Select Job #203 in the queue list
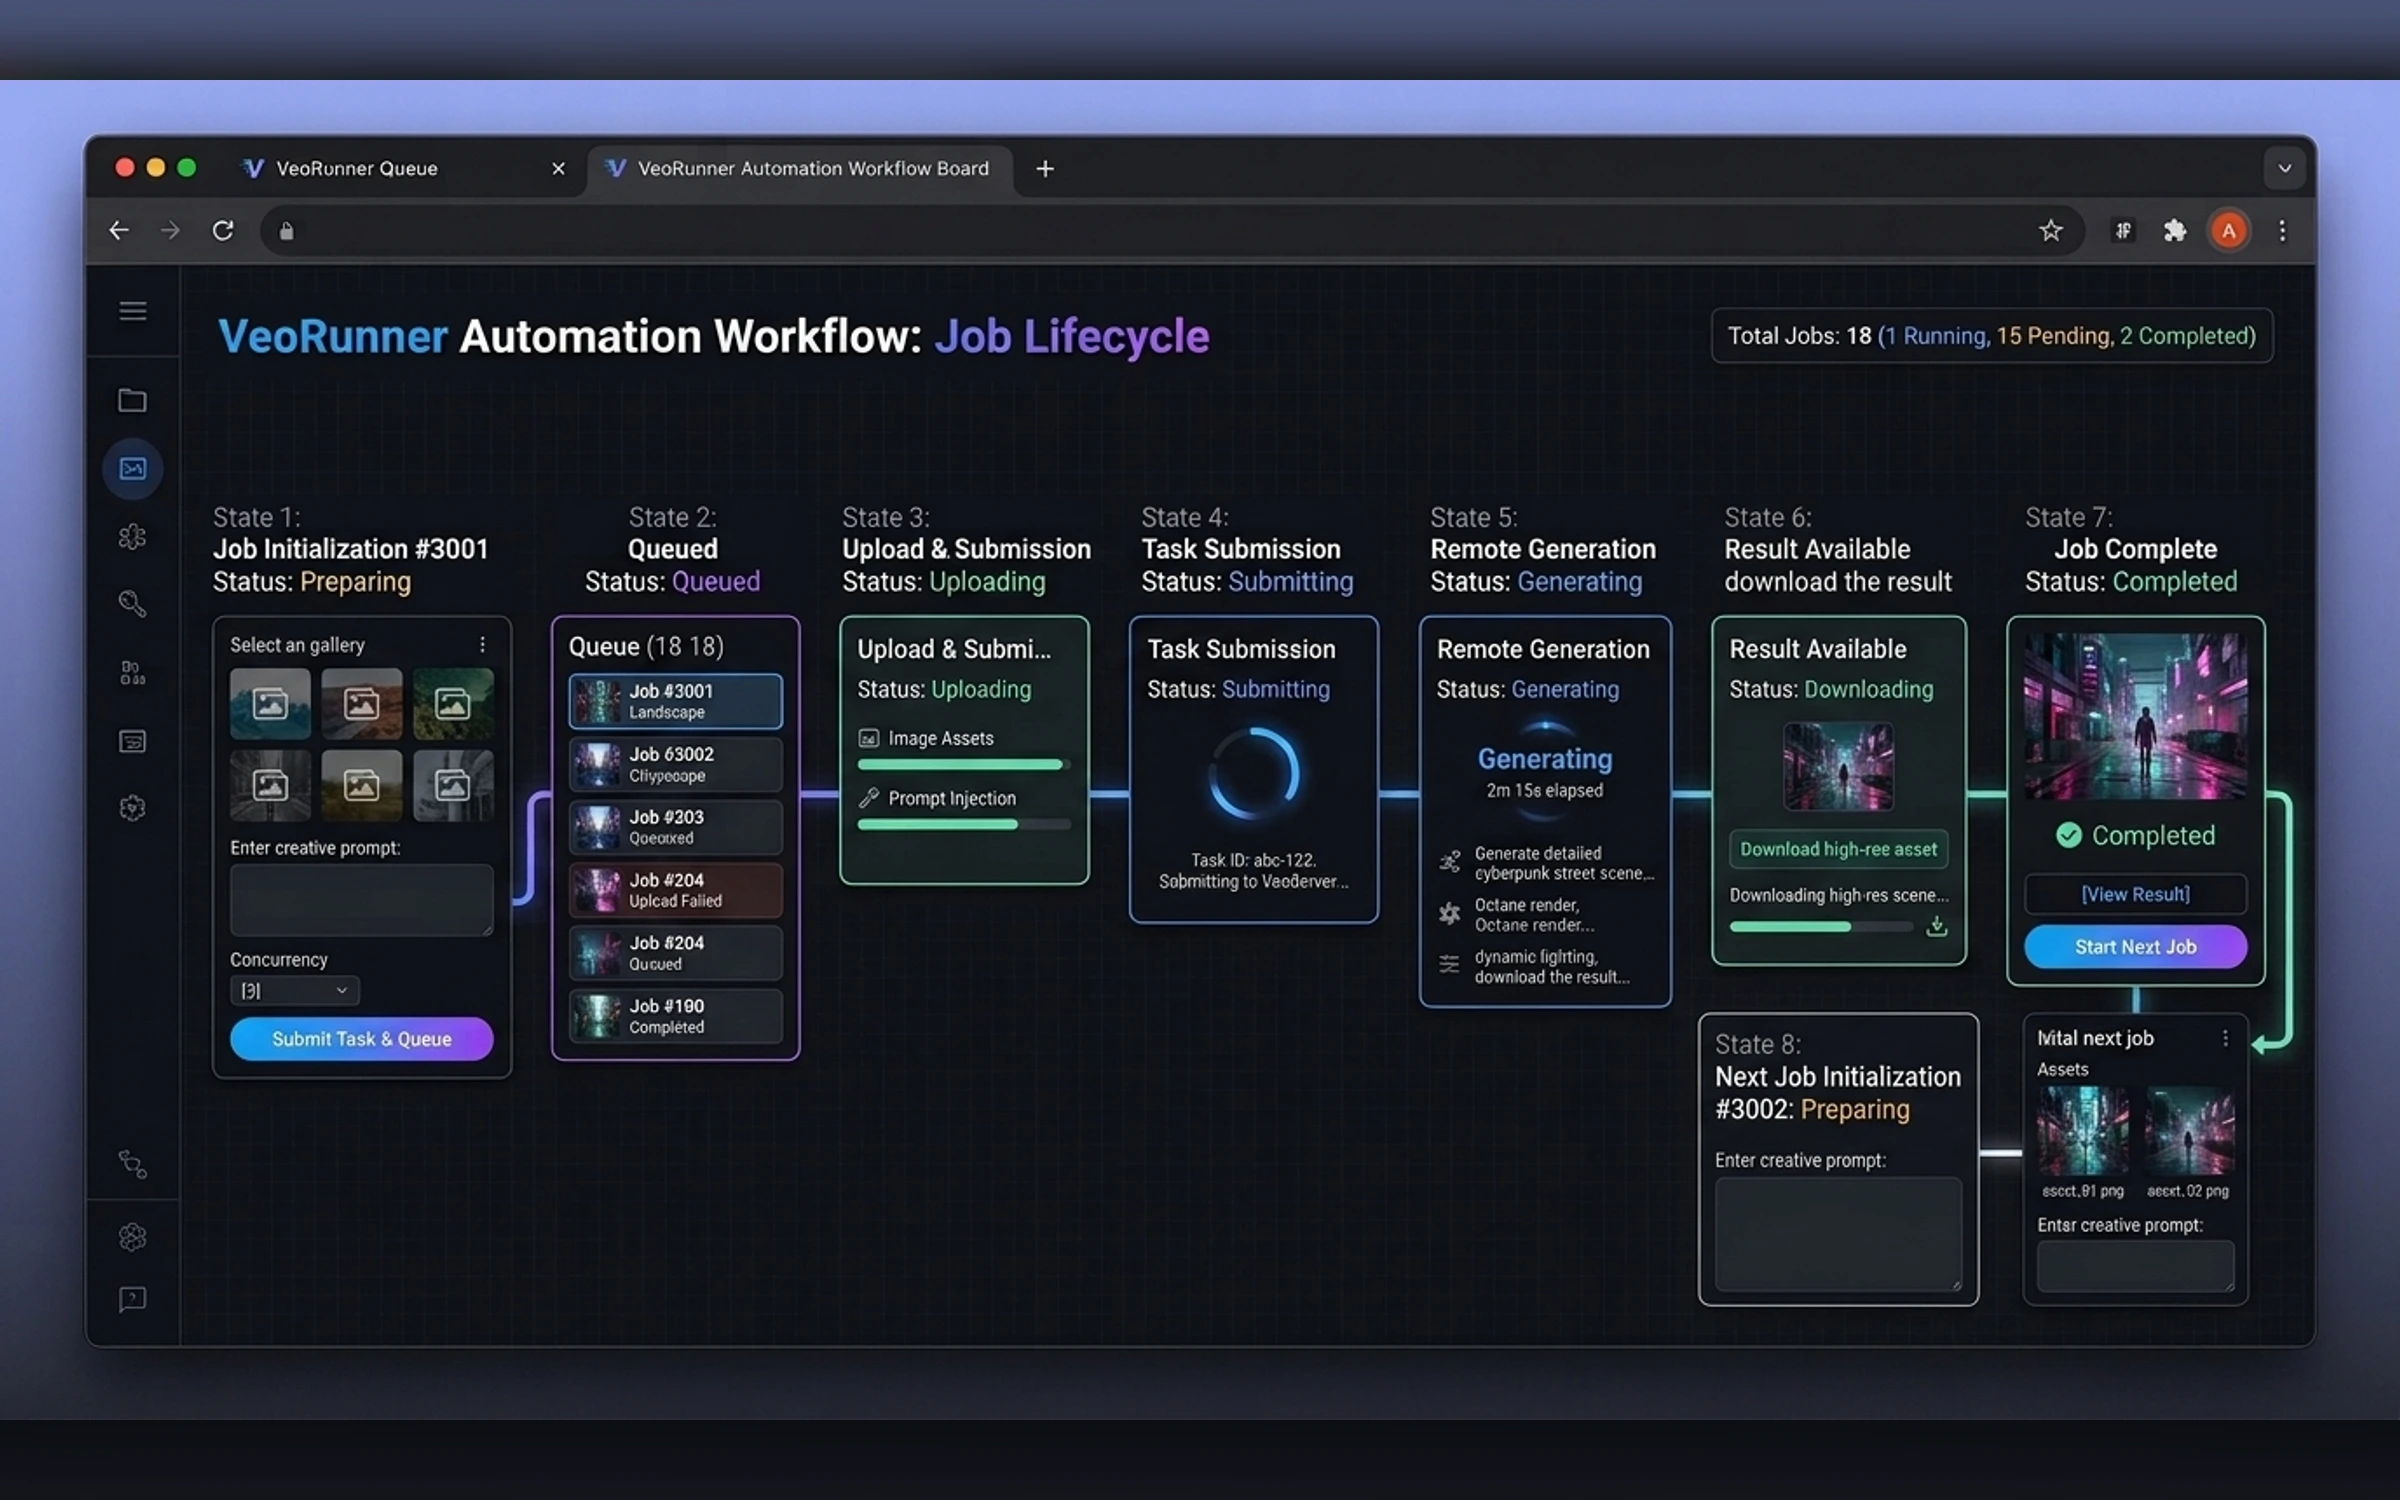The width and height of the screenshot is (2400, 1500). (x=675, y=827)
